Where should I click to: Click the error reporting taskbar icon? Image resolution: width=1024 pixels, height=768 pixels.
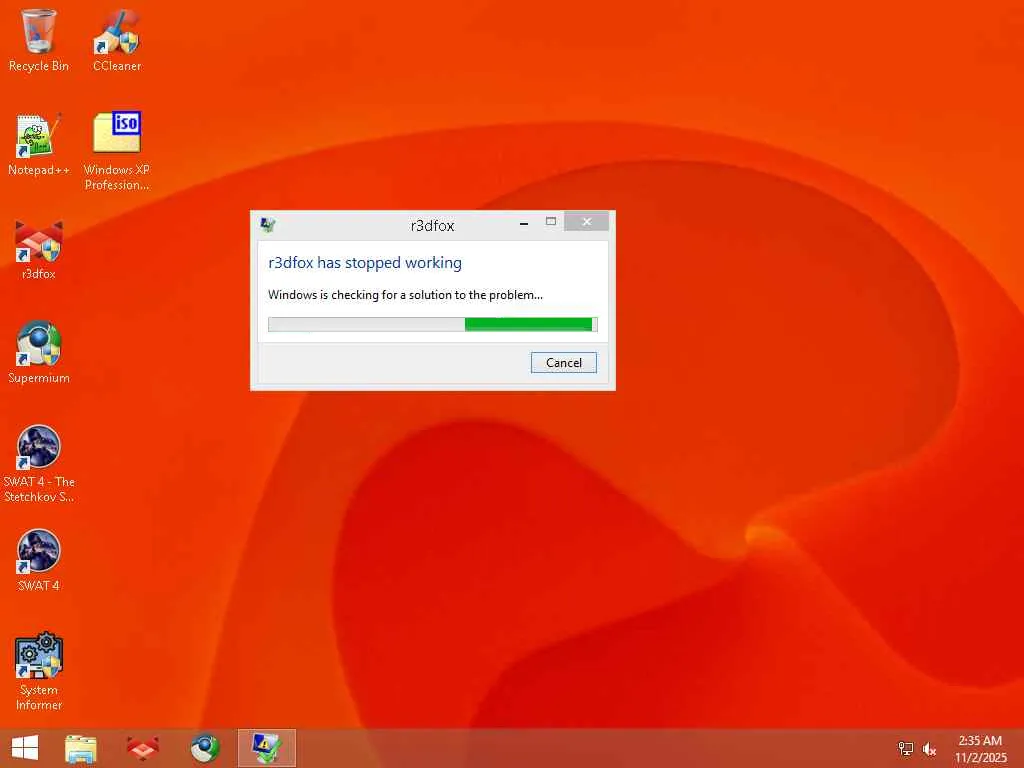[266, 748]
